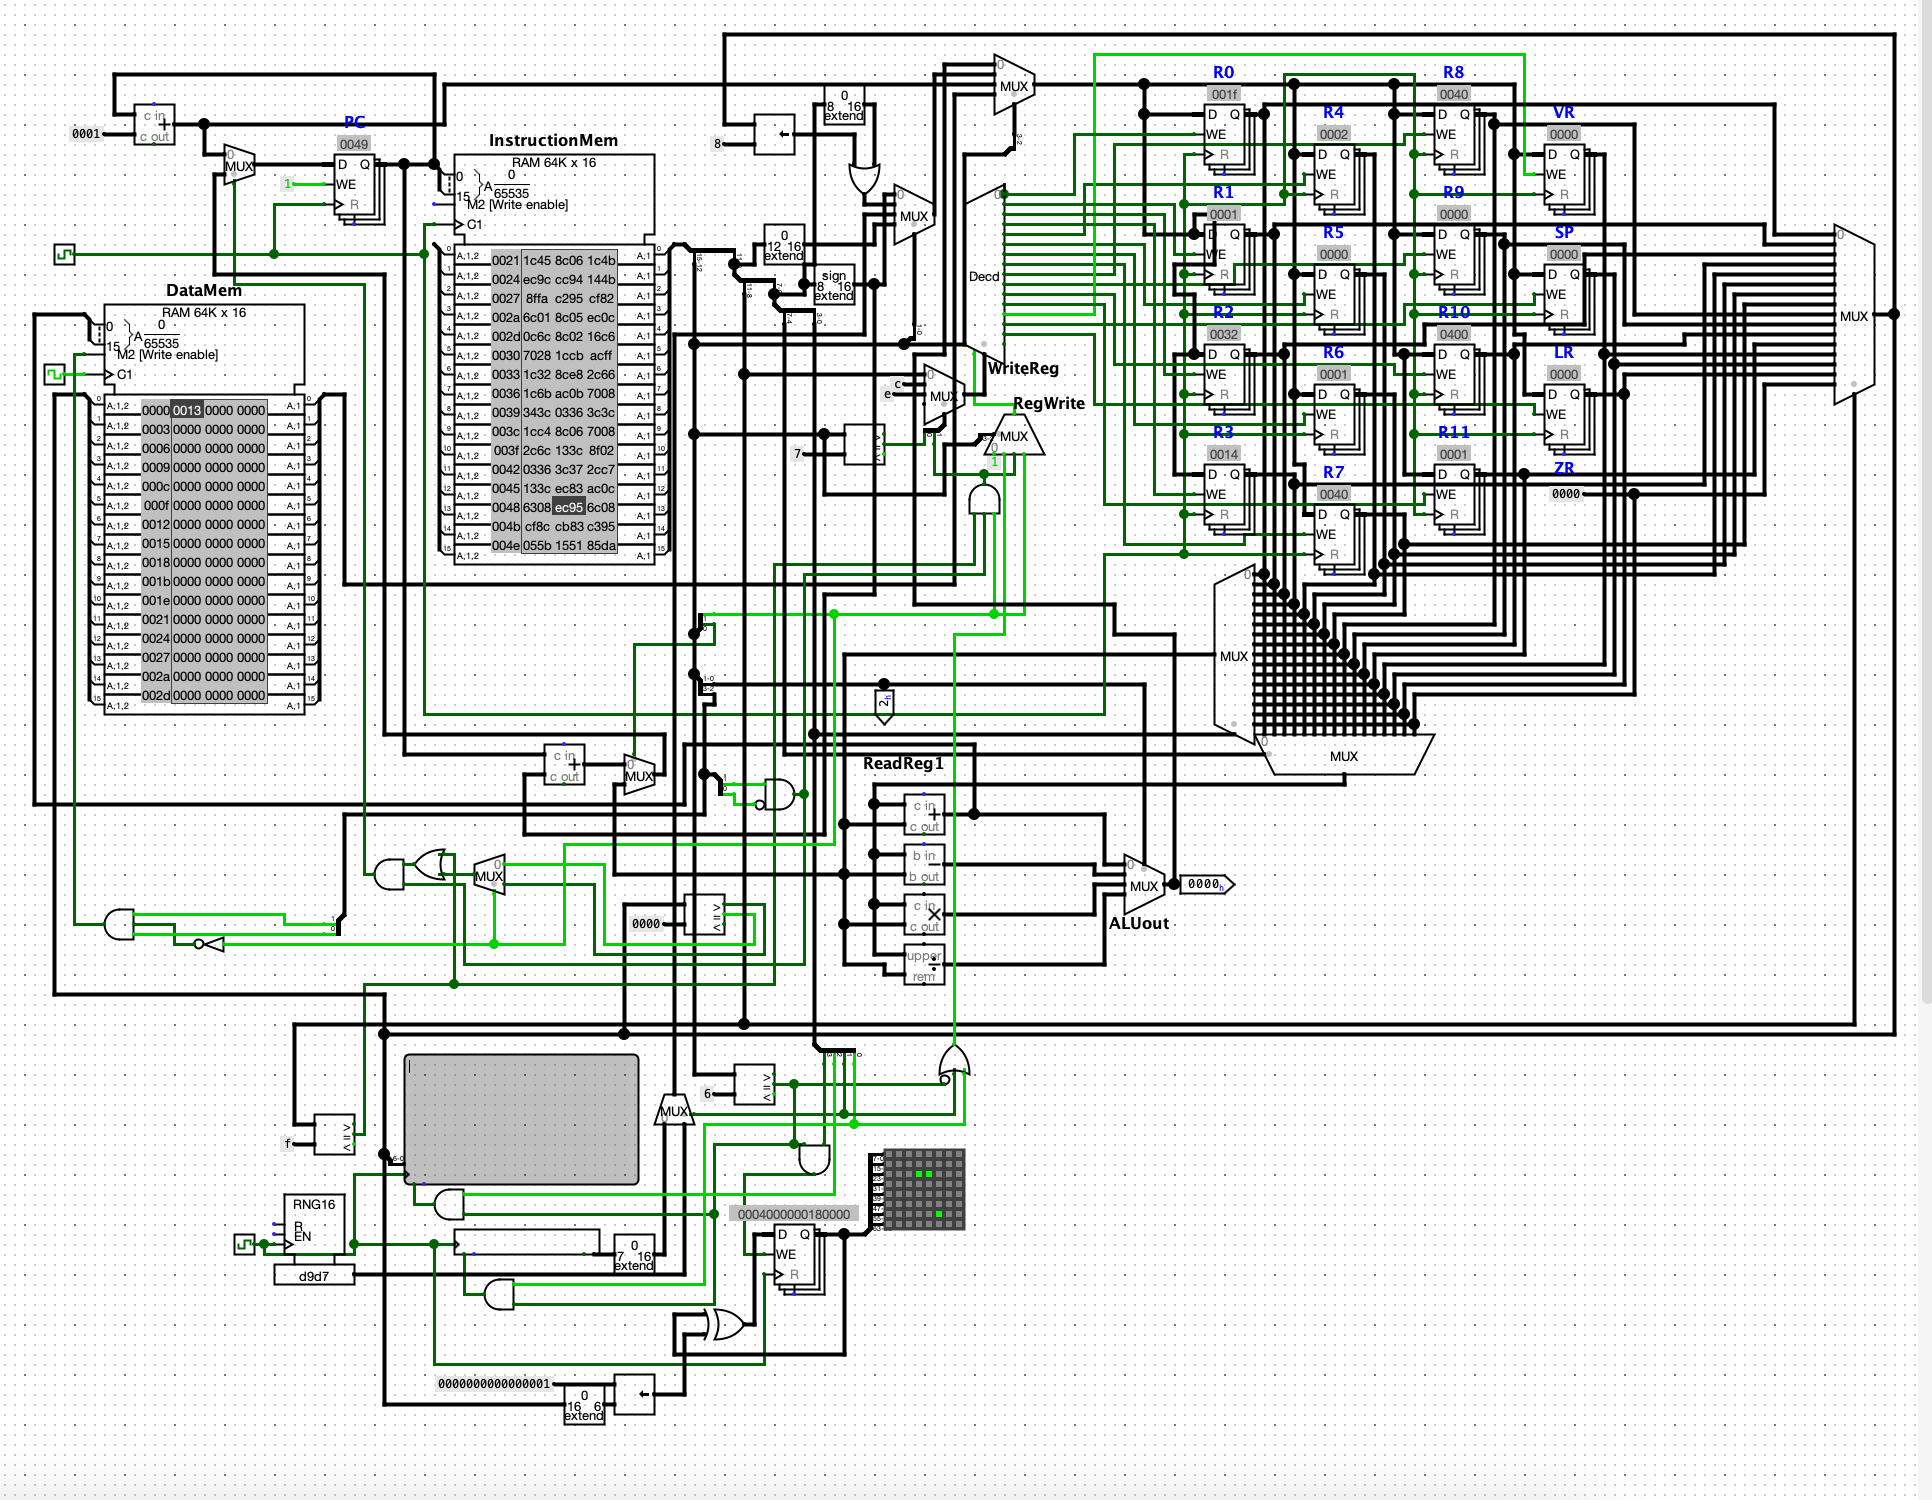Click the ALU output probe 0000
This screenshot has height=1500, width=1932.
click(1208, 884)
